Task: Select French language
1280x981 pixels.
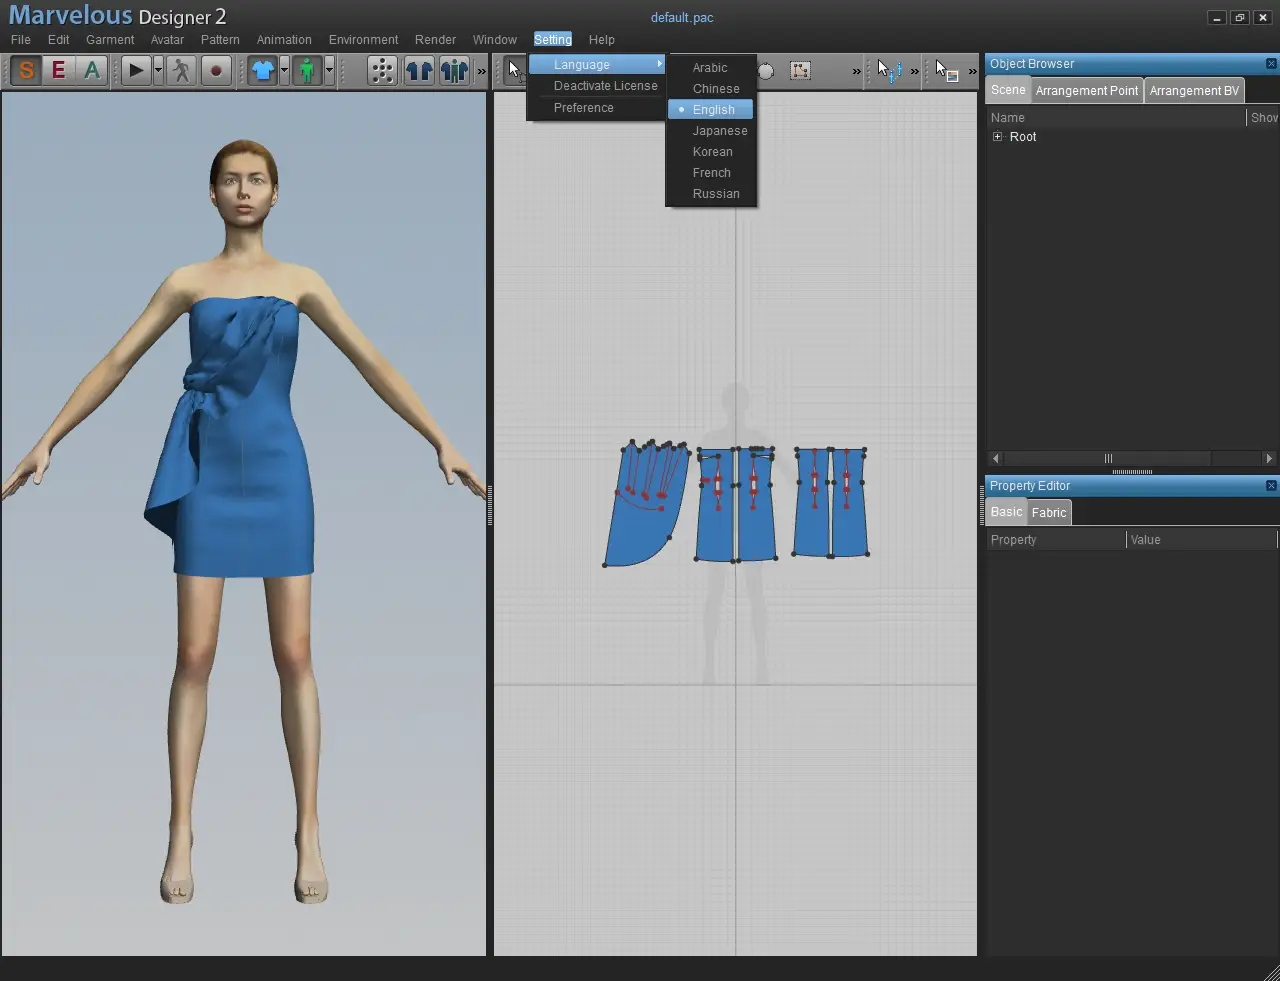Action: (x=711, y=173)
